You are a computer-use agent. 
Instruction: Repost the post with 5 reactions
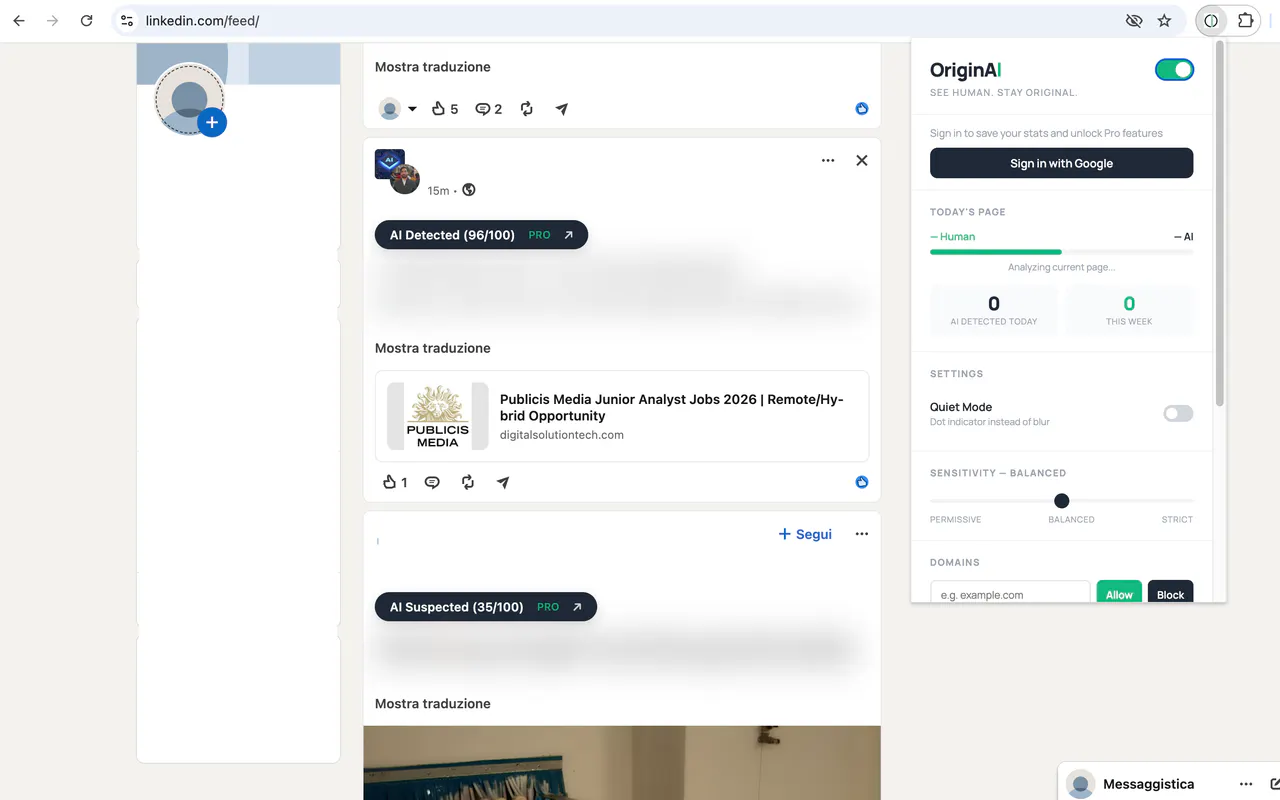click(527, 109)
